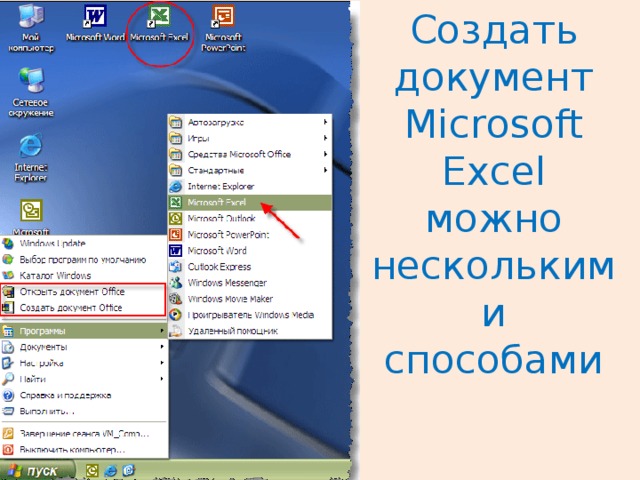The height and width of the screenshot is (480, 640).
Task: Click the Microsoft Word label in submenu
Action: point(217,250)
